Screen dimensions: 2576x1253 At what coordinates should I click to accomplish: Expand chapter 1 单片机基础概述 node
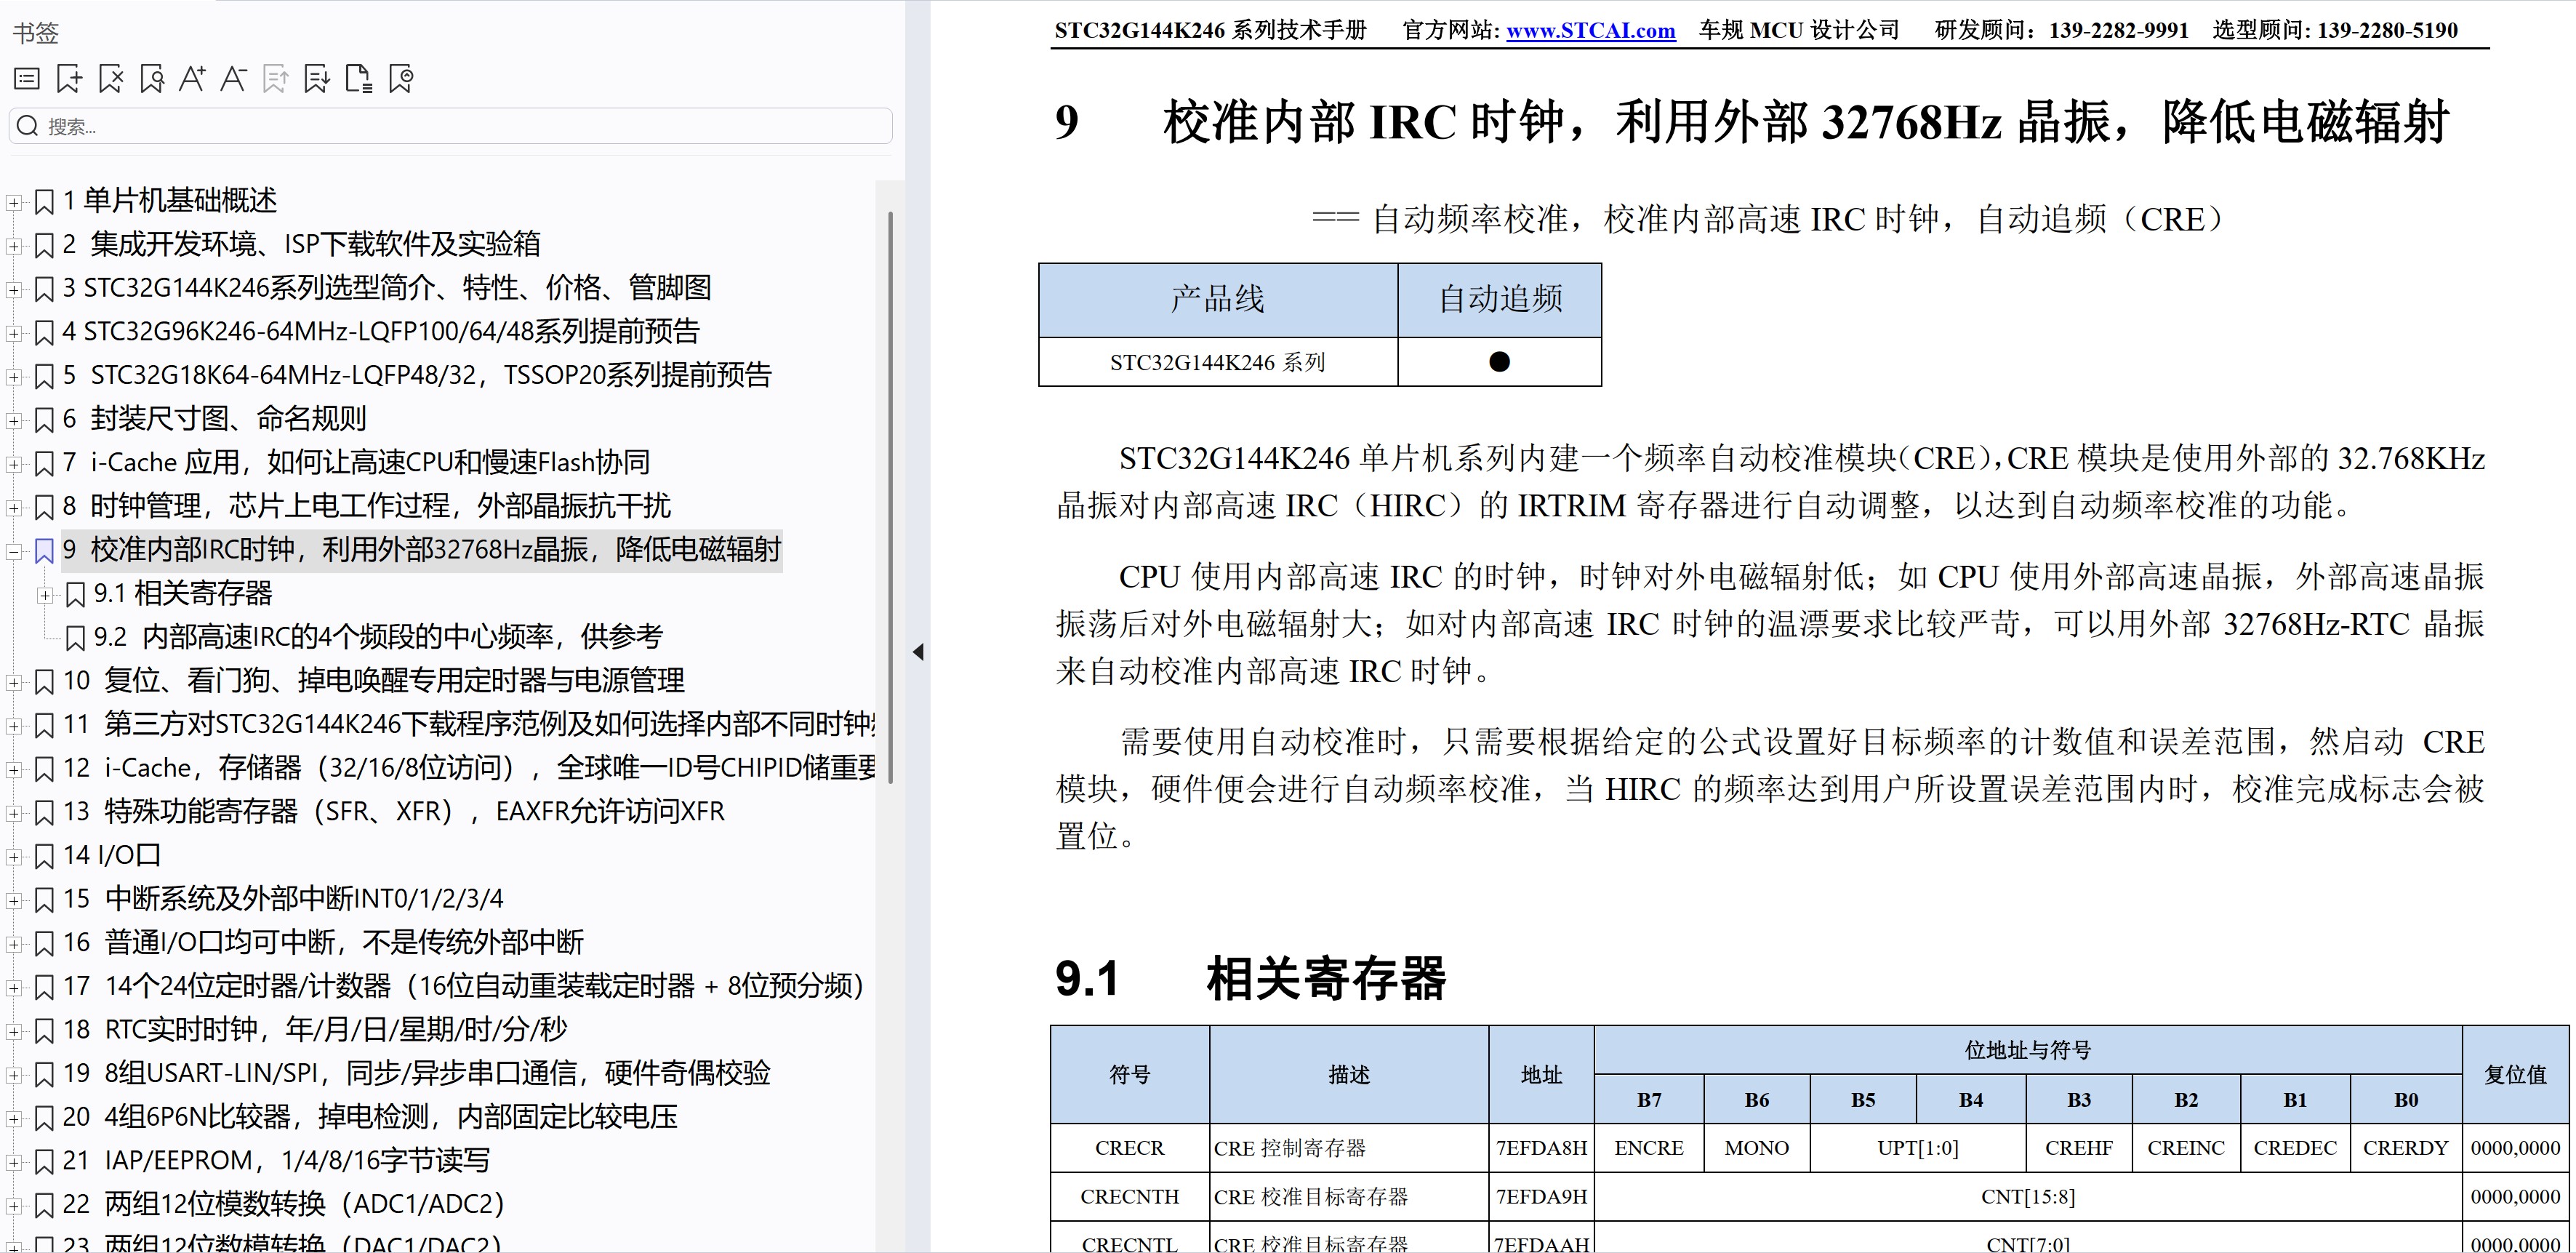click(x=14, y=202)
